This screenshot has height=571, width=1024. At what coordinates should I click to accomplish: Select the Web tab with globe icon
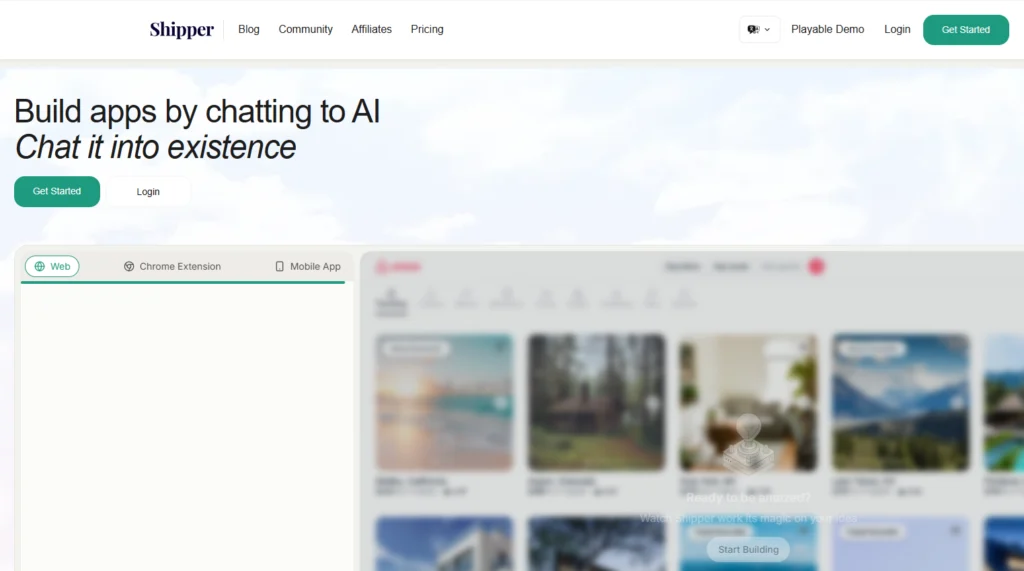[52, 267]
